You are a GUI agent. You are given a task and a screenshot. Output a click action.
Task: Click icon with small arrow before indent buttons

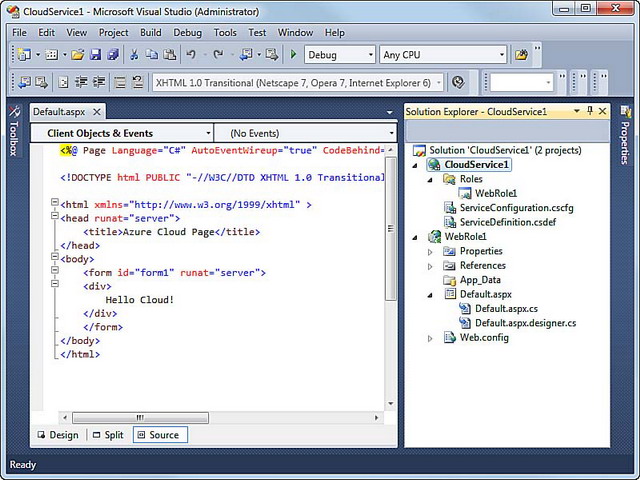pyautogui.click(x=63, y=82)
